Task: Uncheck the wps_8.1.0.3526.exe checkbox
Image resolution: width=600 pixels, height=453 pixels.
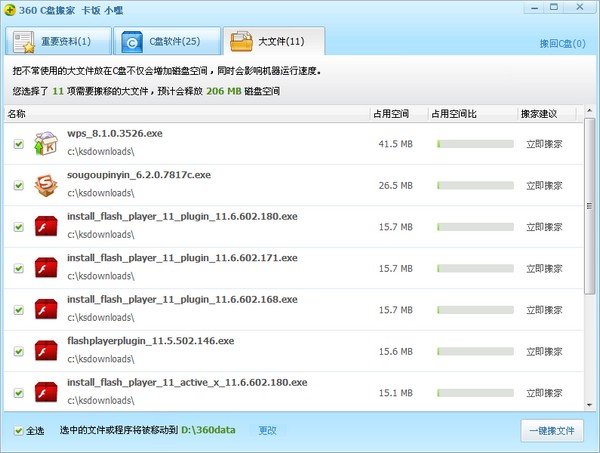Action: click(18, 144)
